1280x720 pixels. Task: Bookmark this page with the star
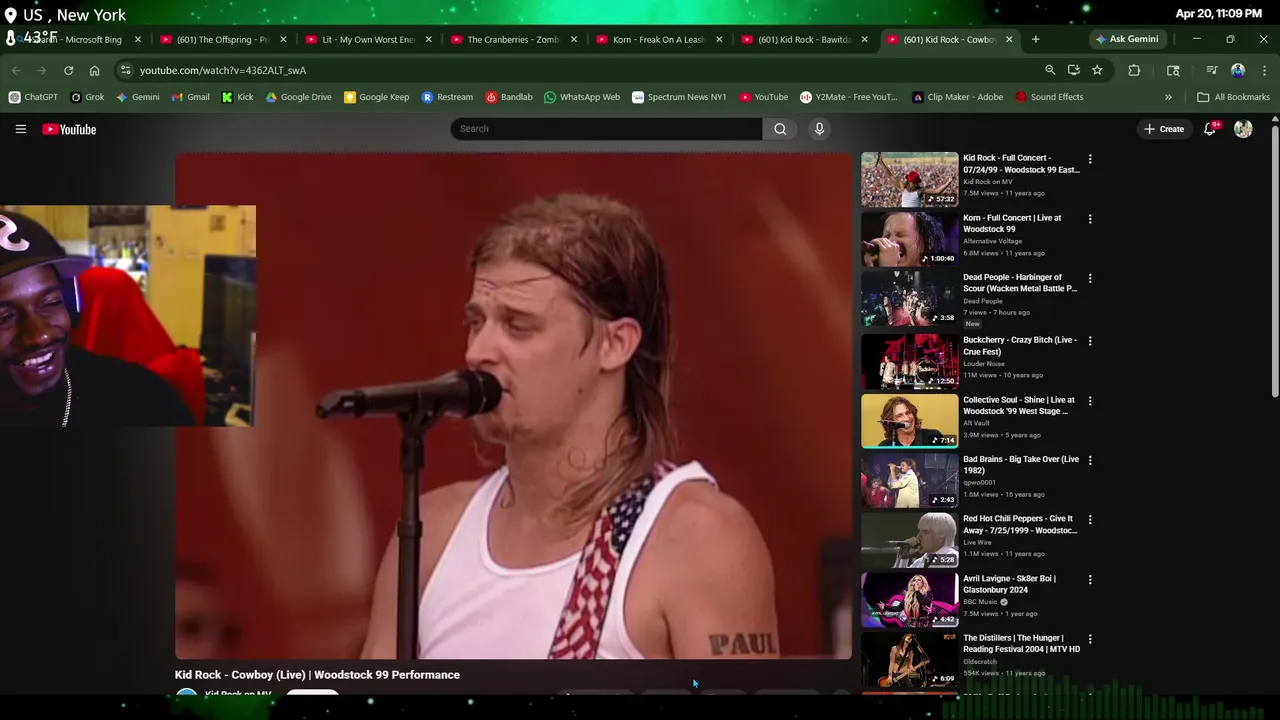click(1097, 70)
